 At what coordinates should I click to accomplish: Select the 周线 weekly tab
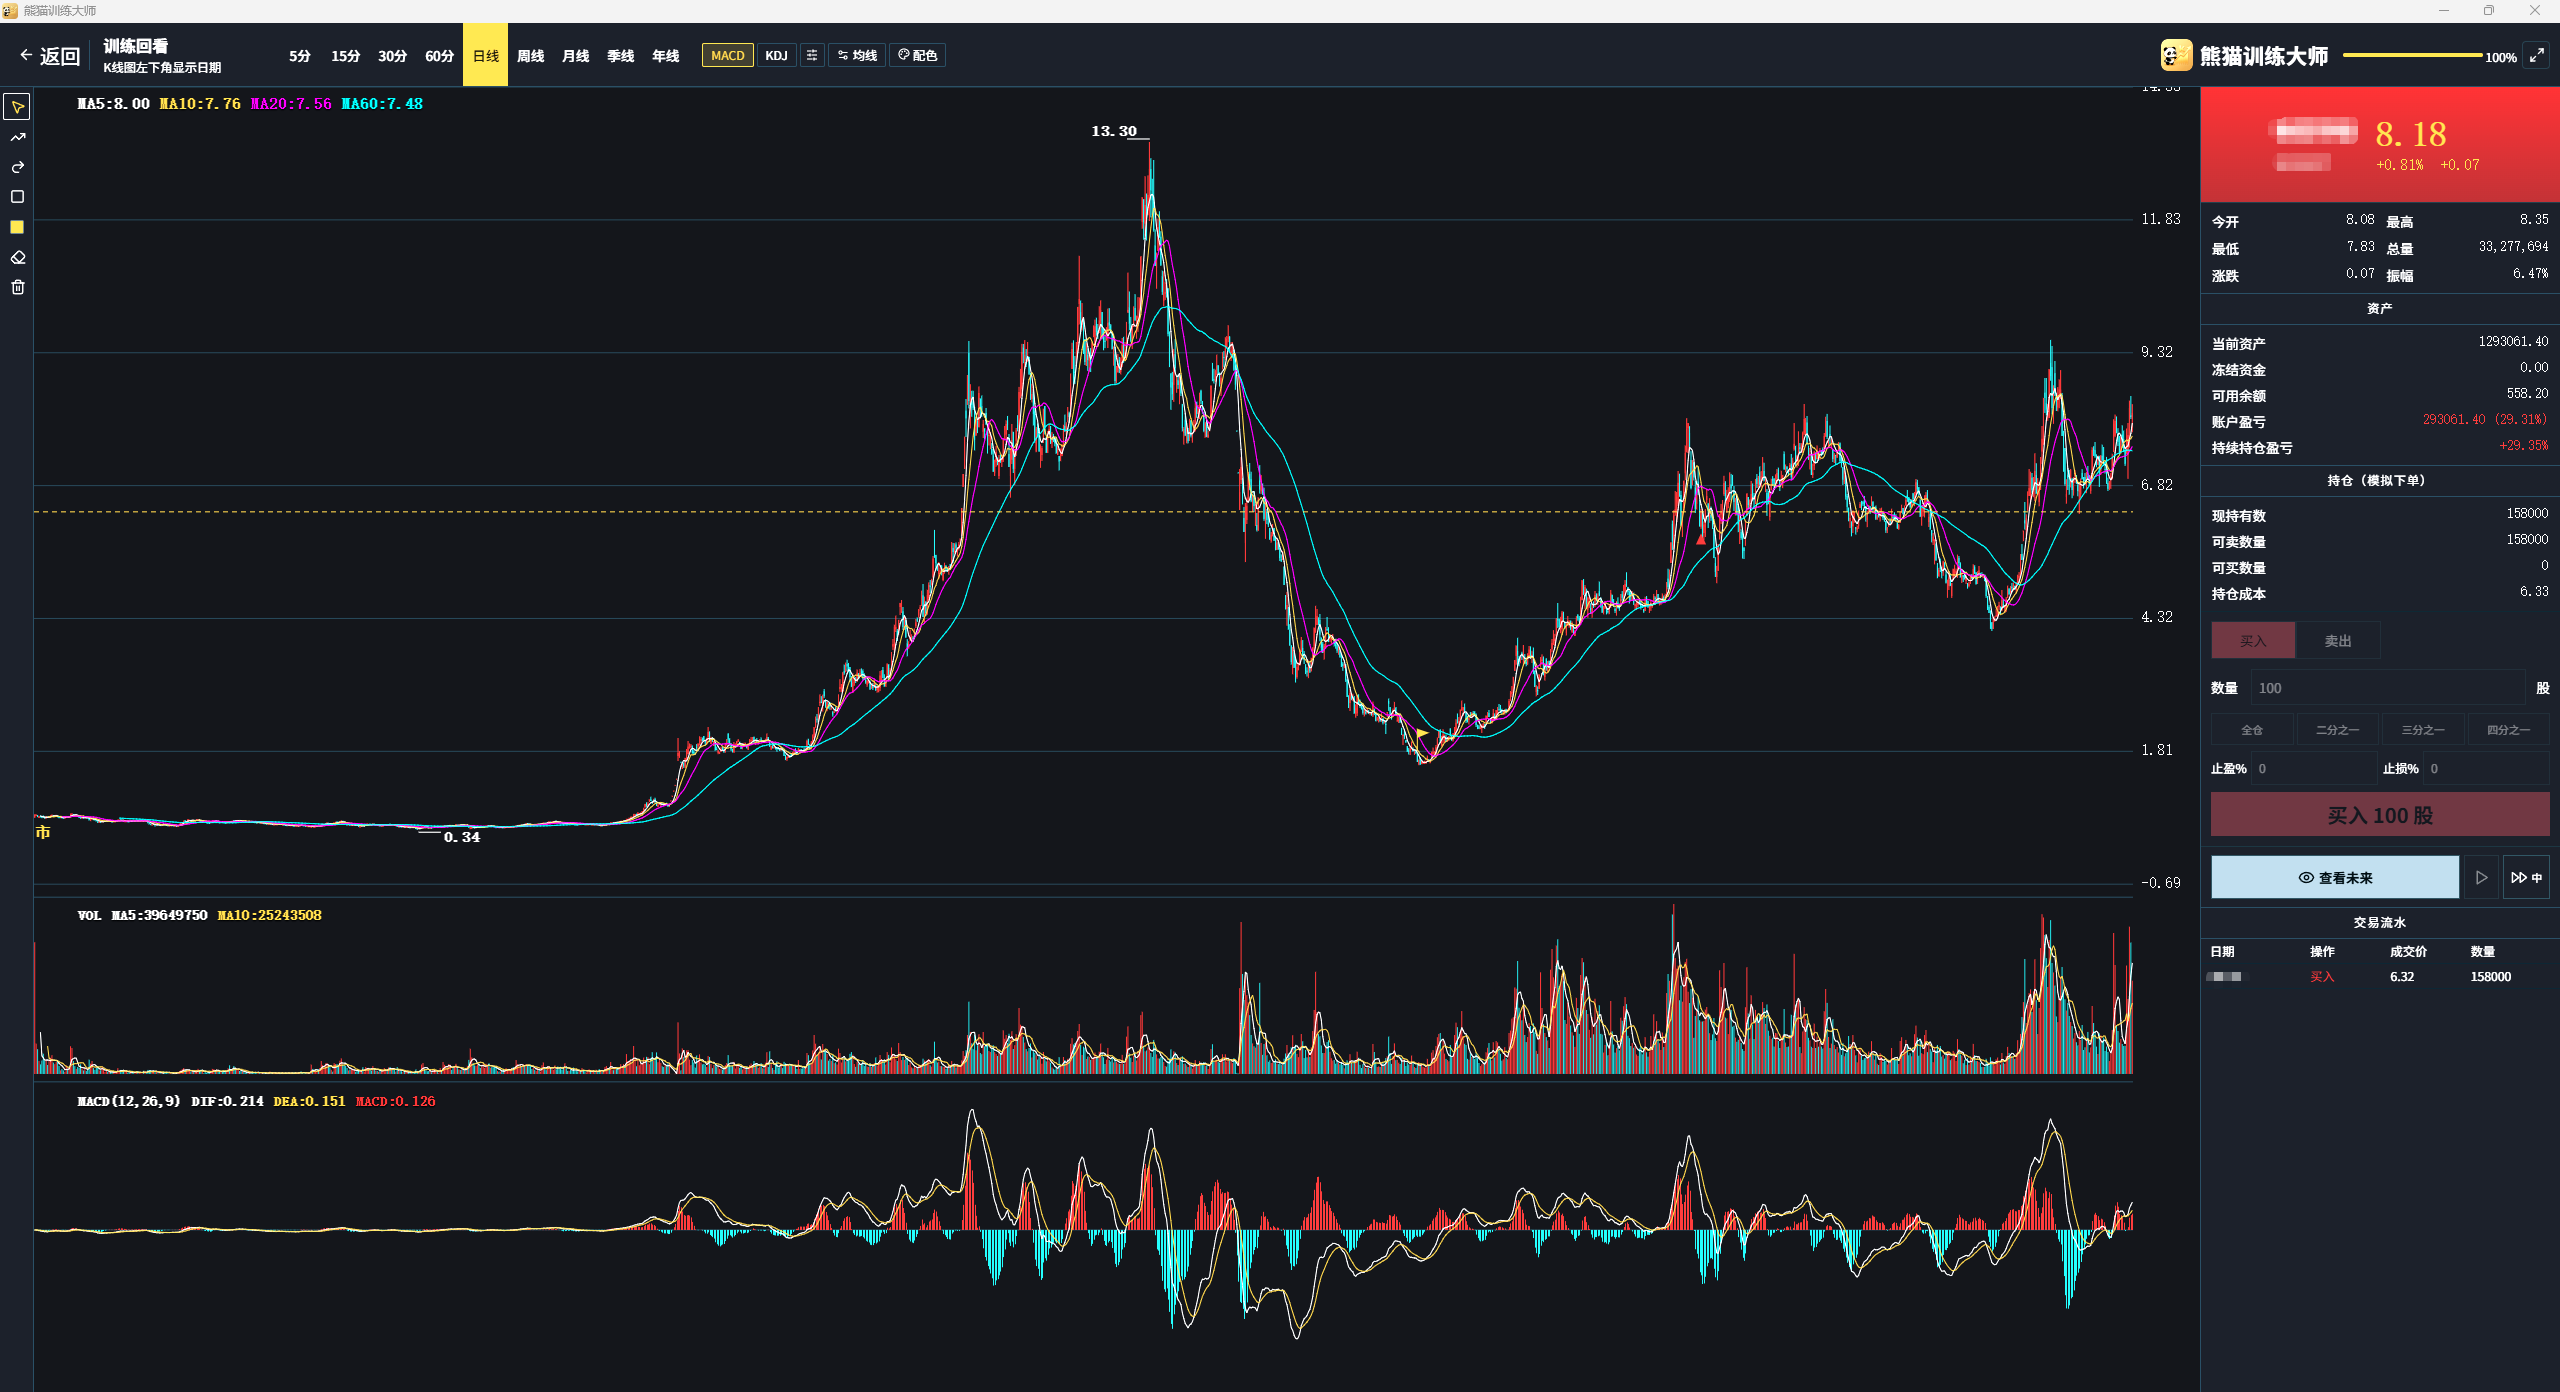click(x=530, y=56)
